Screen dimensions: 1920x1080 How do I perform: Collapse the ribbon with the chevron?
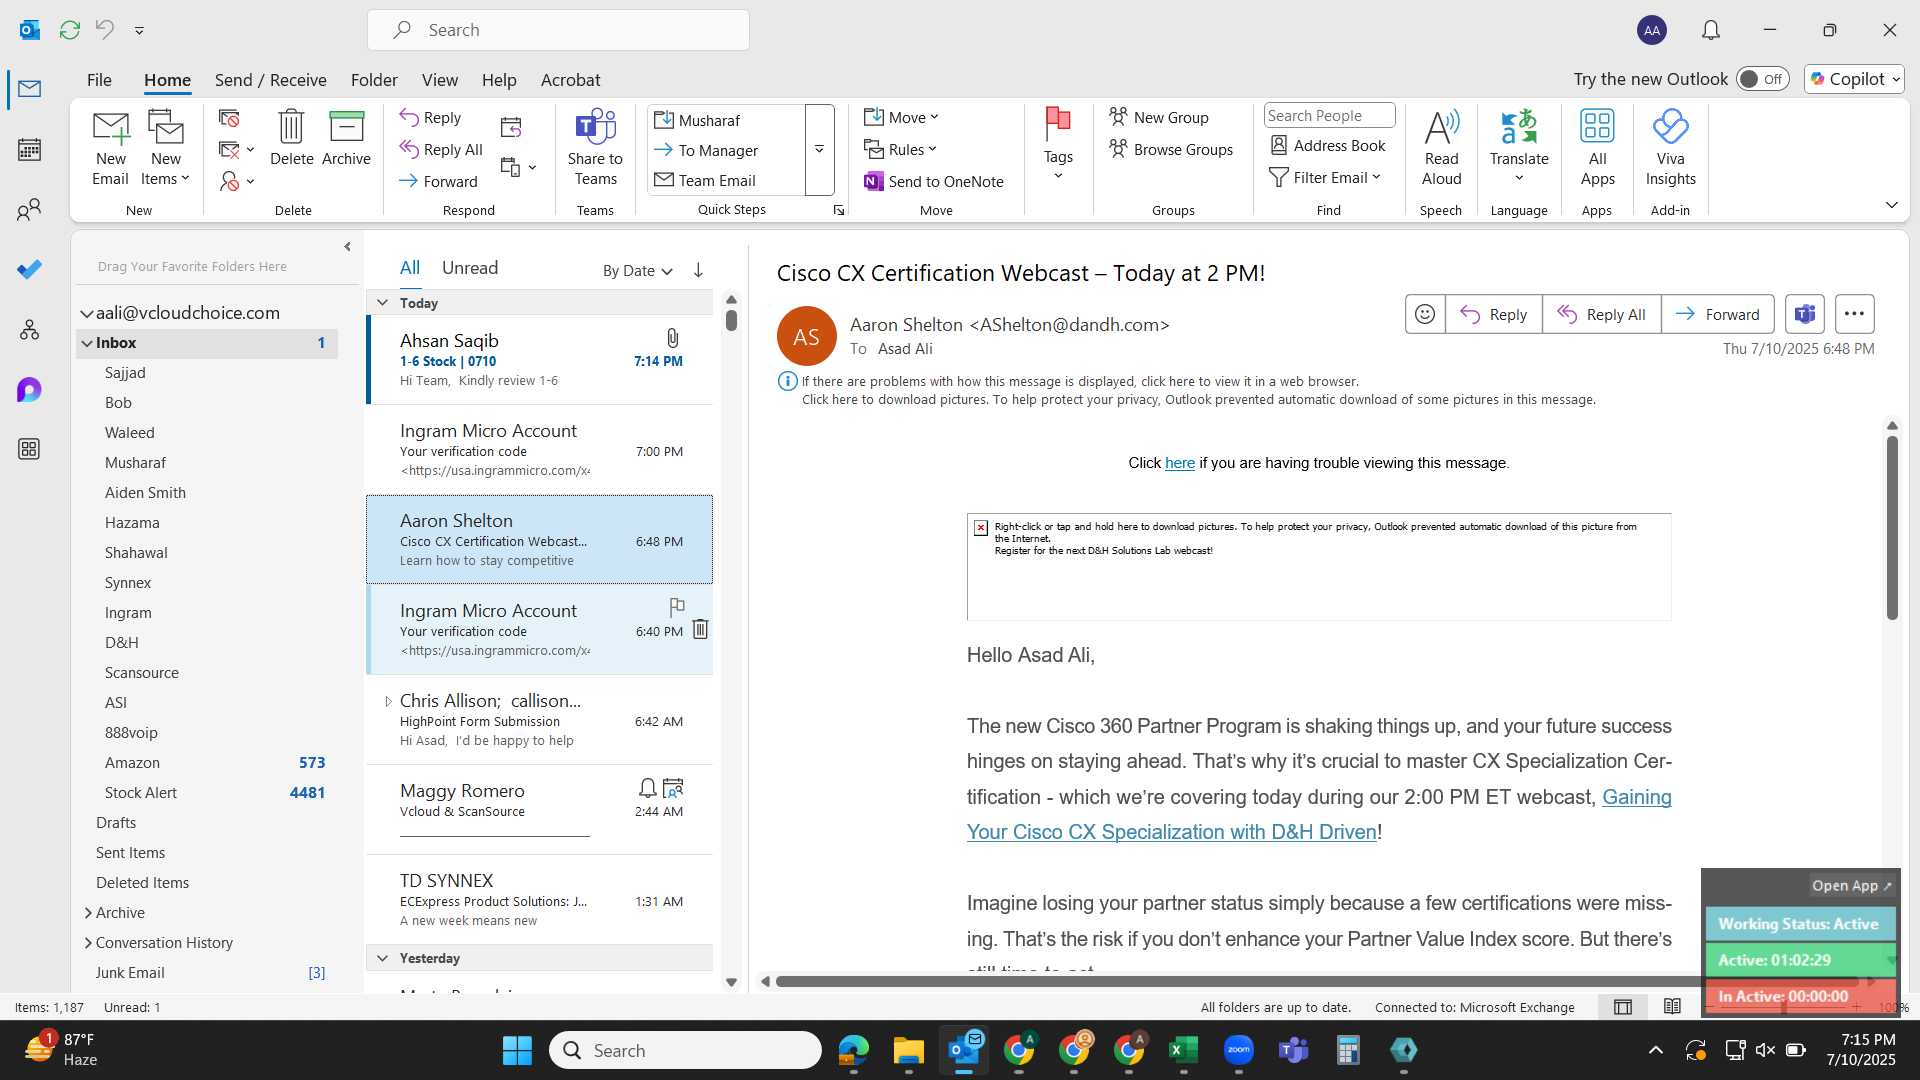click(x=1891, y=205)
